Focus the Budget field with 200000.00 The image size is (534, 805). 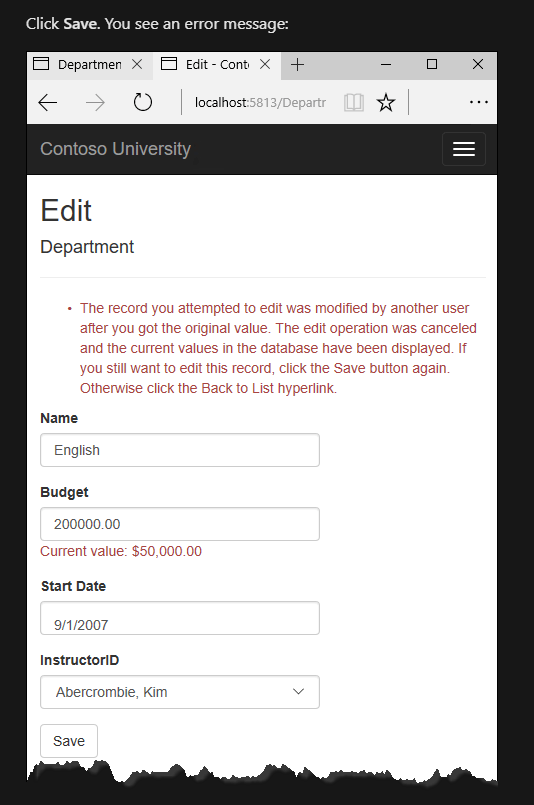(180, 524)
